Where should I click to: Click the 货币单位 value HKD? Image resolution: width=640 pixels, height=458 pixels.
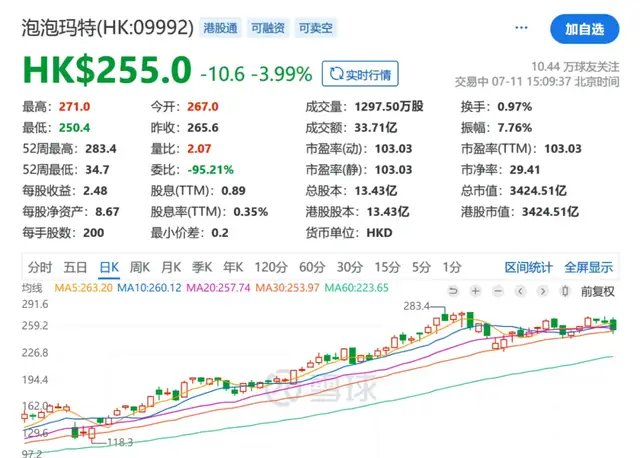(379, 233)
